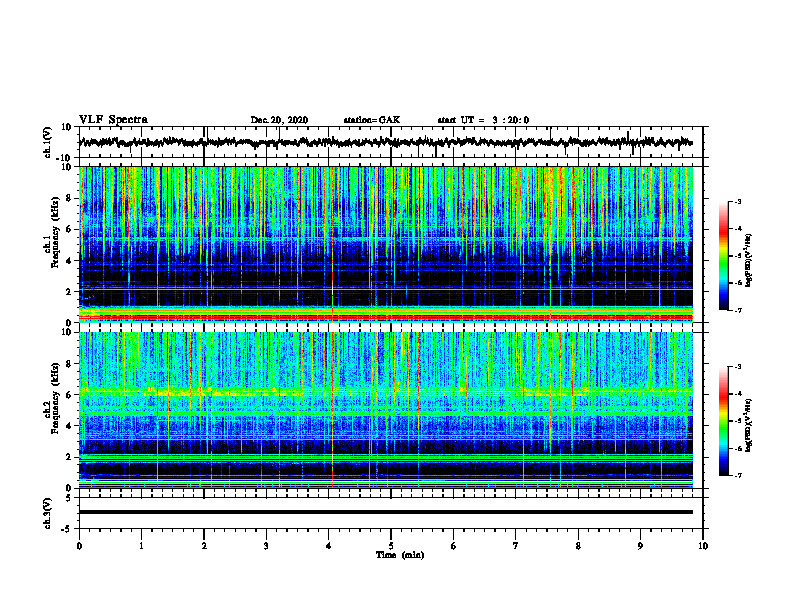Image resolution: width=792 pixels, height=612 pixels.
Task: Click the "Time (min)" axis title
Action: pyautogui.click(x=400, y=555)
